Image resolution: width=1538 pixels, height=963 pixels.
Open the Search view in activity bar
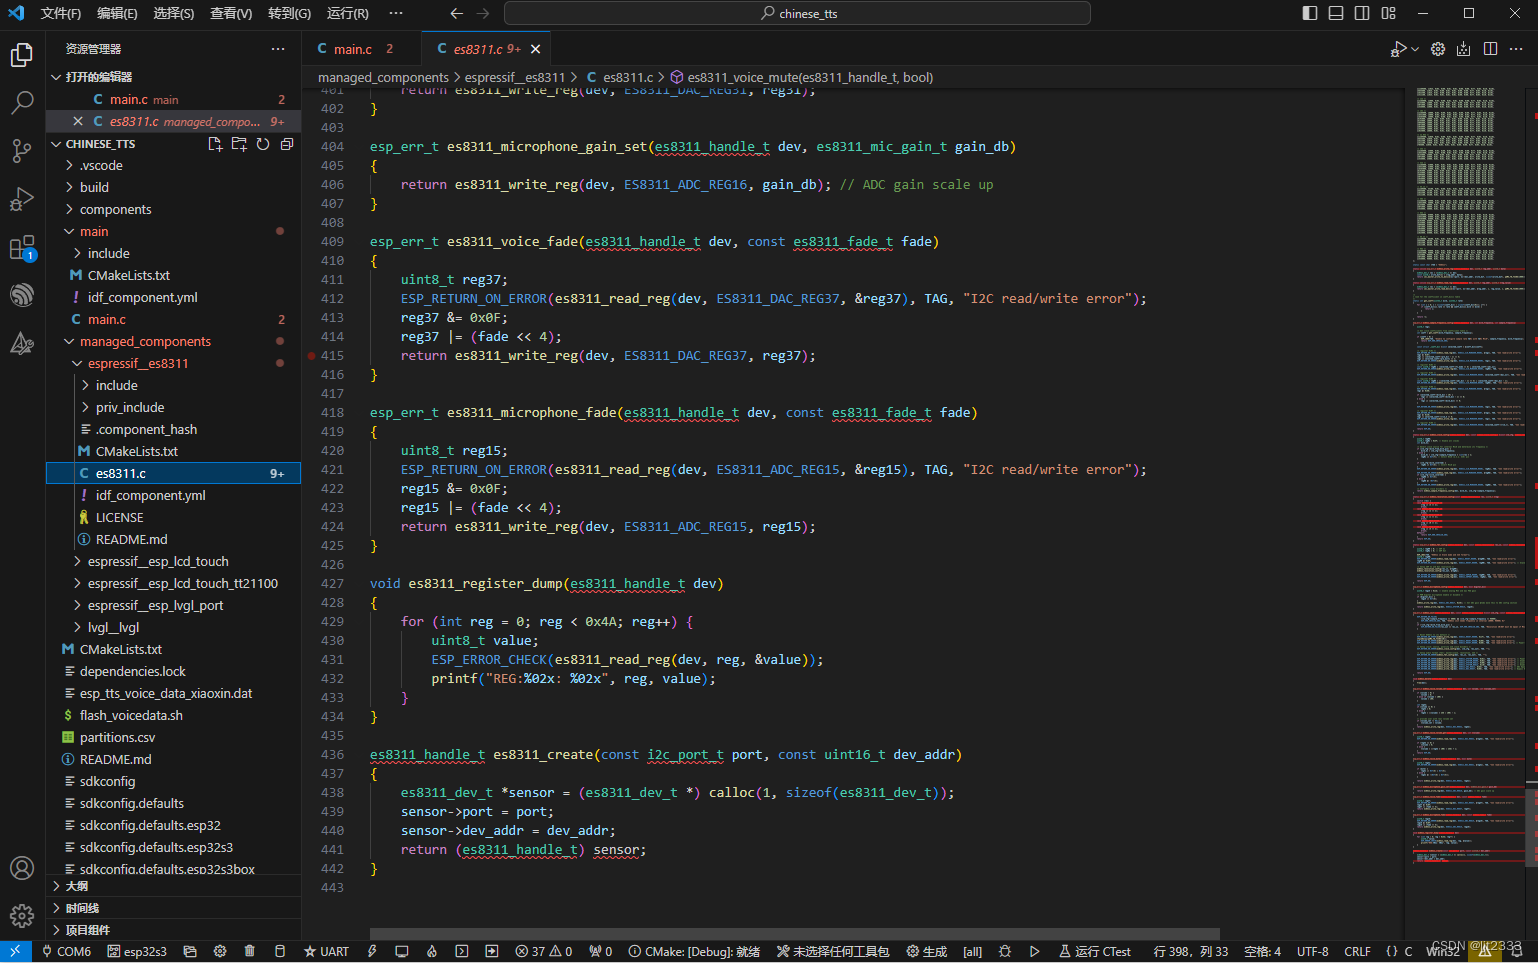pyautogui.click(x=22, y=102)
